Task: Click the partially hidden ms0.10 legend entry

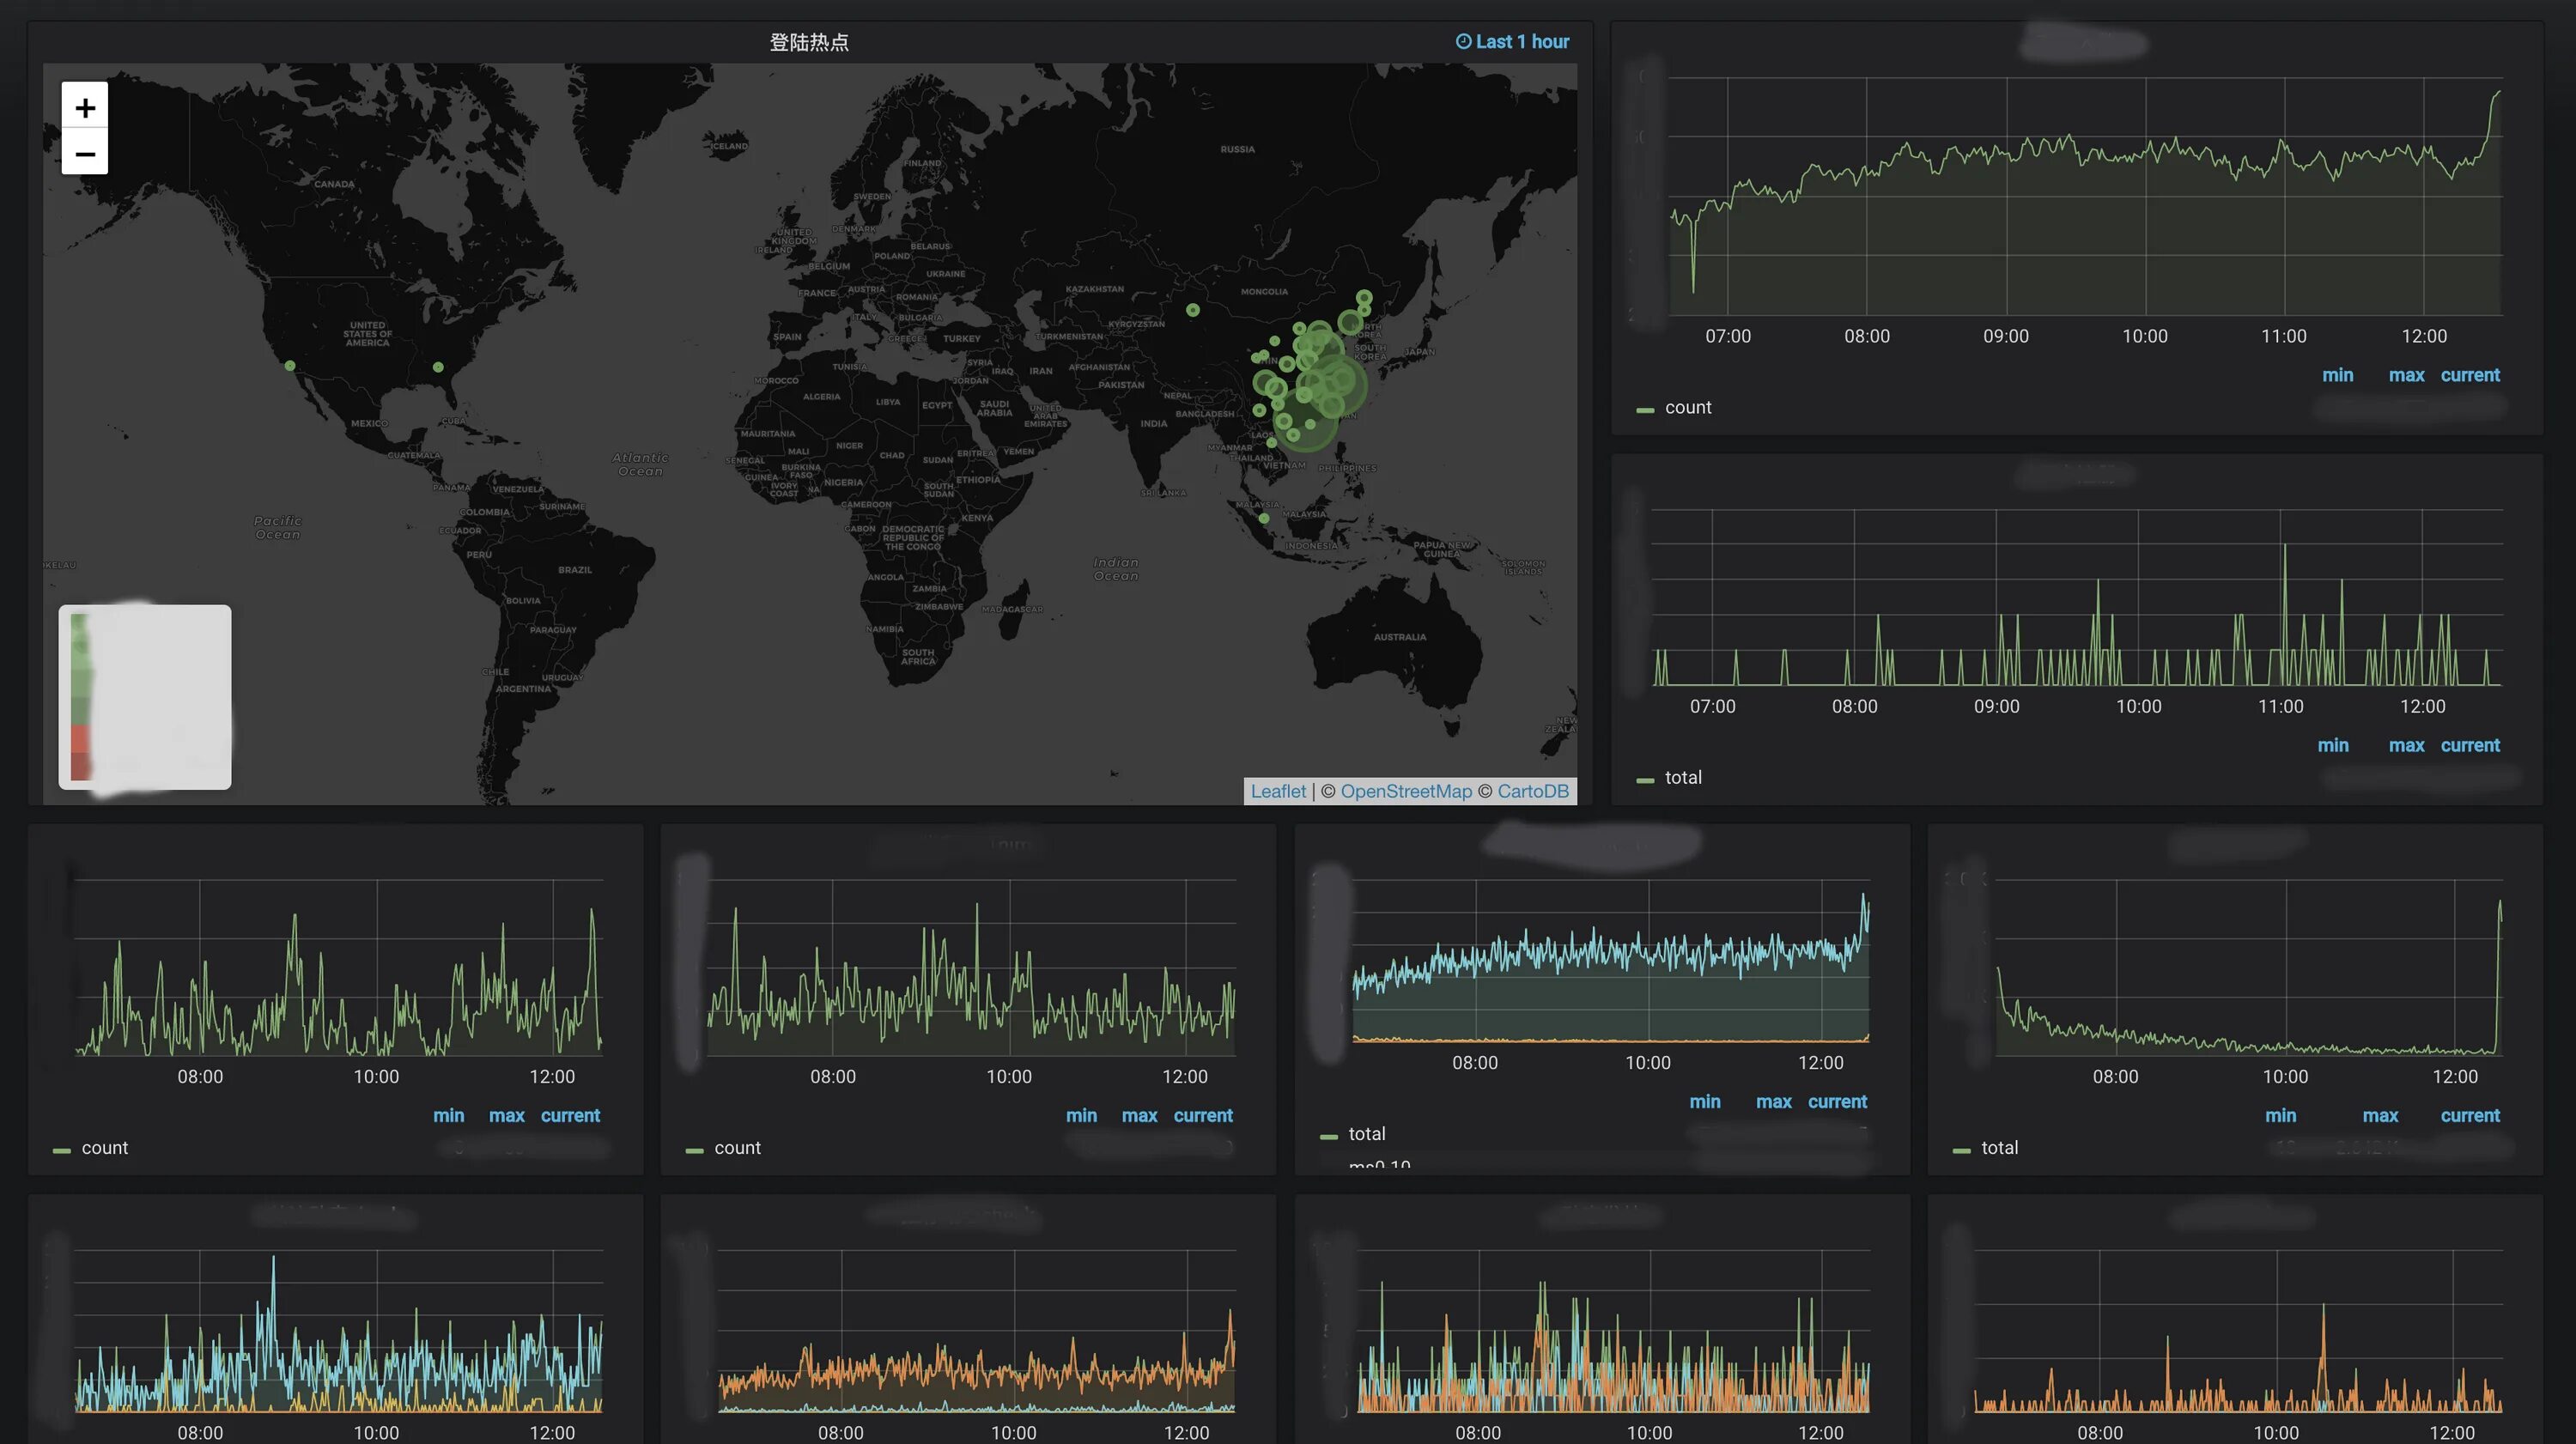Action: (x=1379, y=1165)
